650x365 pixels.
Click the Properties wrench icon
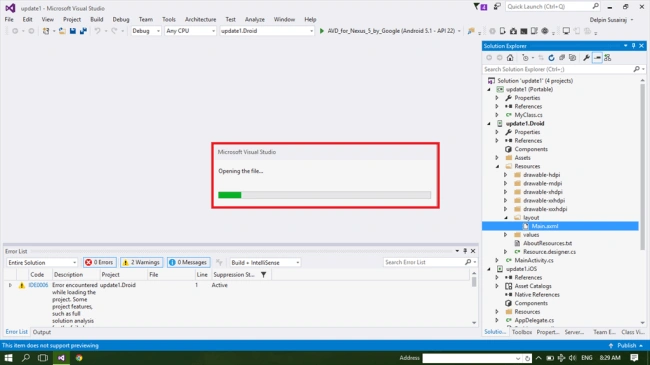tap(586, 58)
